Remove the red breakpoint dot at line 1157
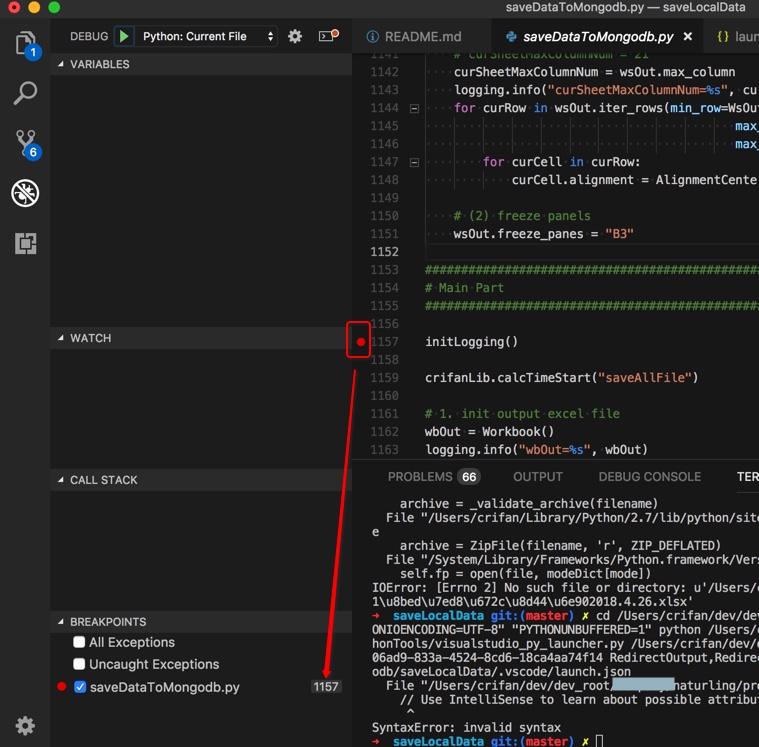 [x=361, y=342]
